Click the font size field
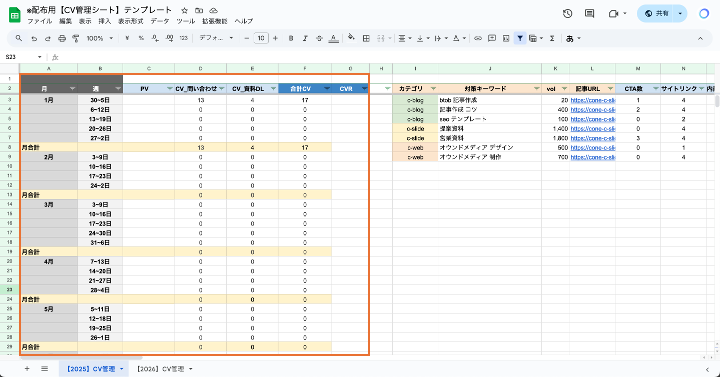The height and width of the screenshot is (377, 720). tap(261, 39)
